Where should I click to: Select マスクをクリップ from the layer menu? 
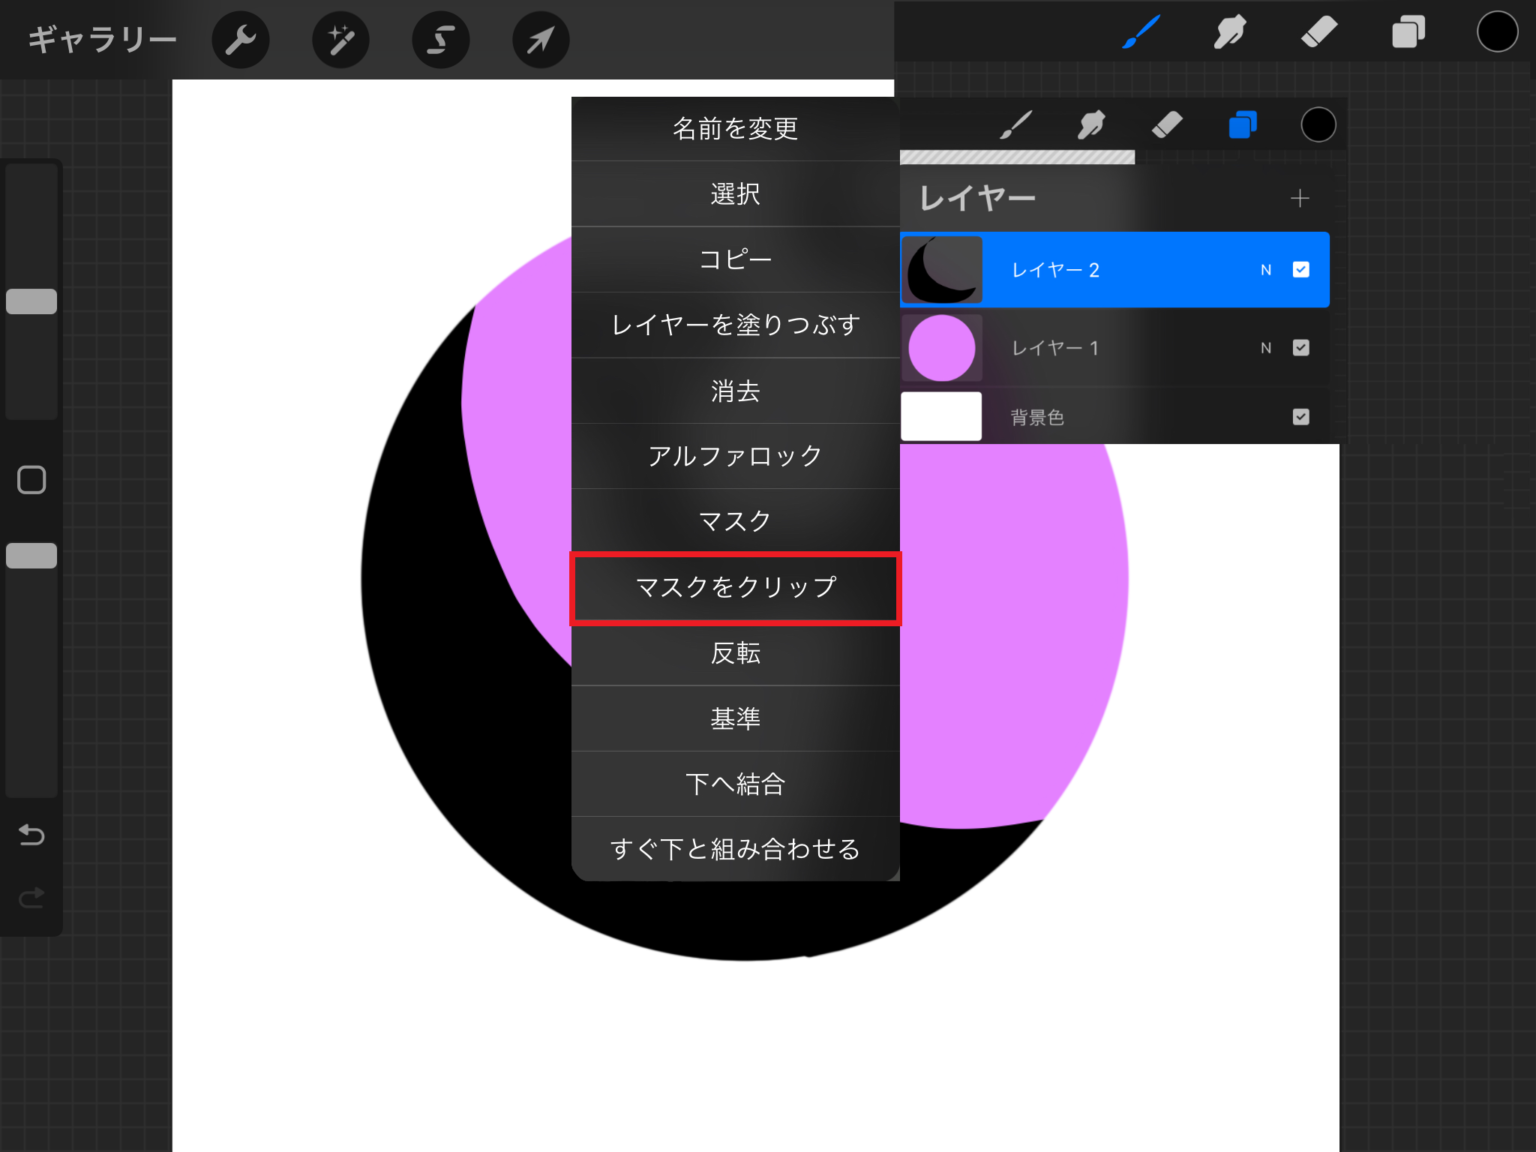tap(735, 588)
